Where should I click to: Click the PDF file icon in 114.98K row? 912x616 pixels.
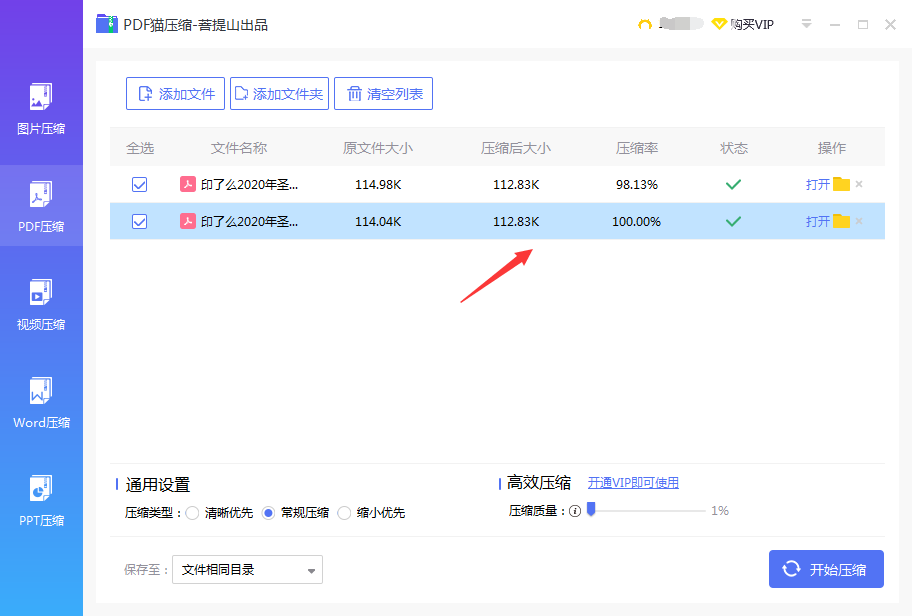tap(187, 184)
